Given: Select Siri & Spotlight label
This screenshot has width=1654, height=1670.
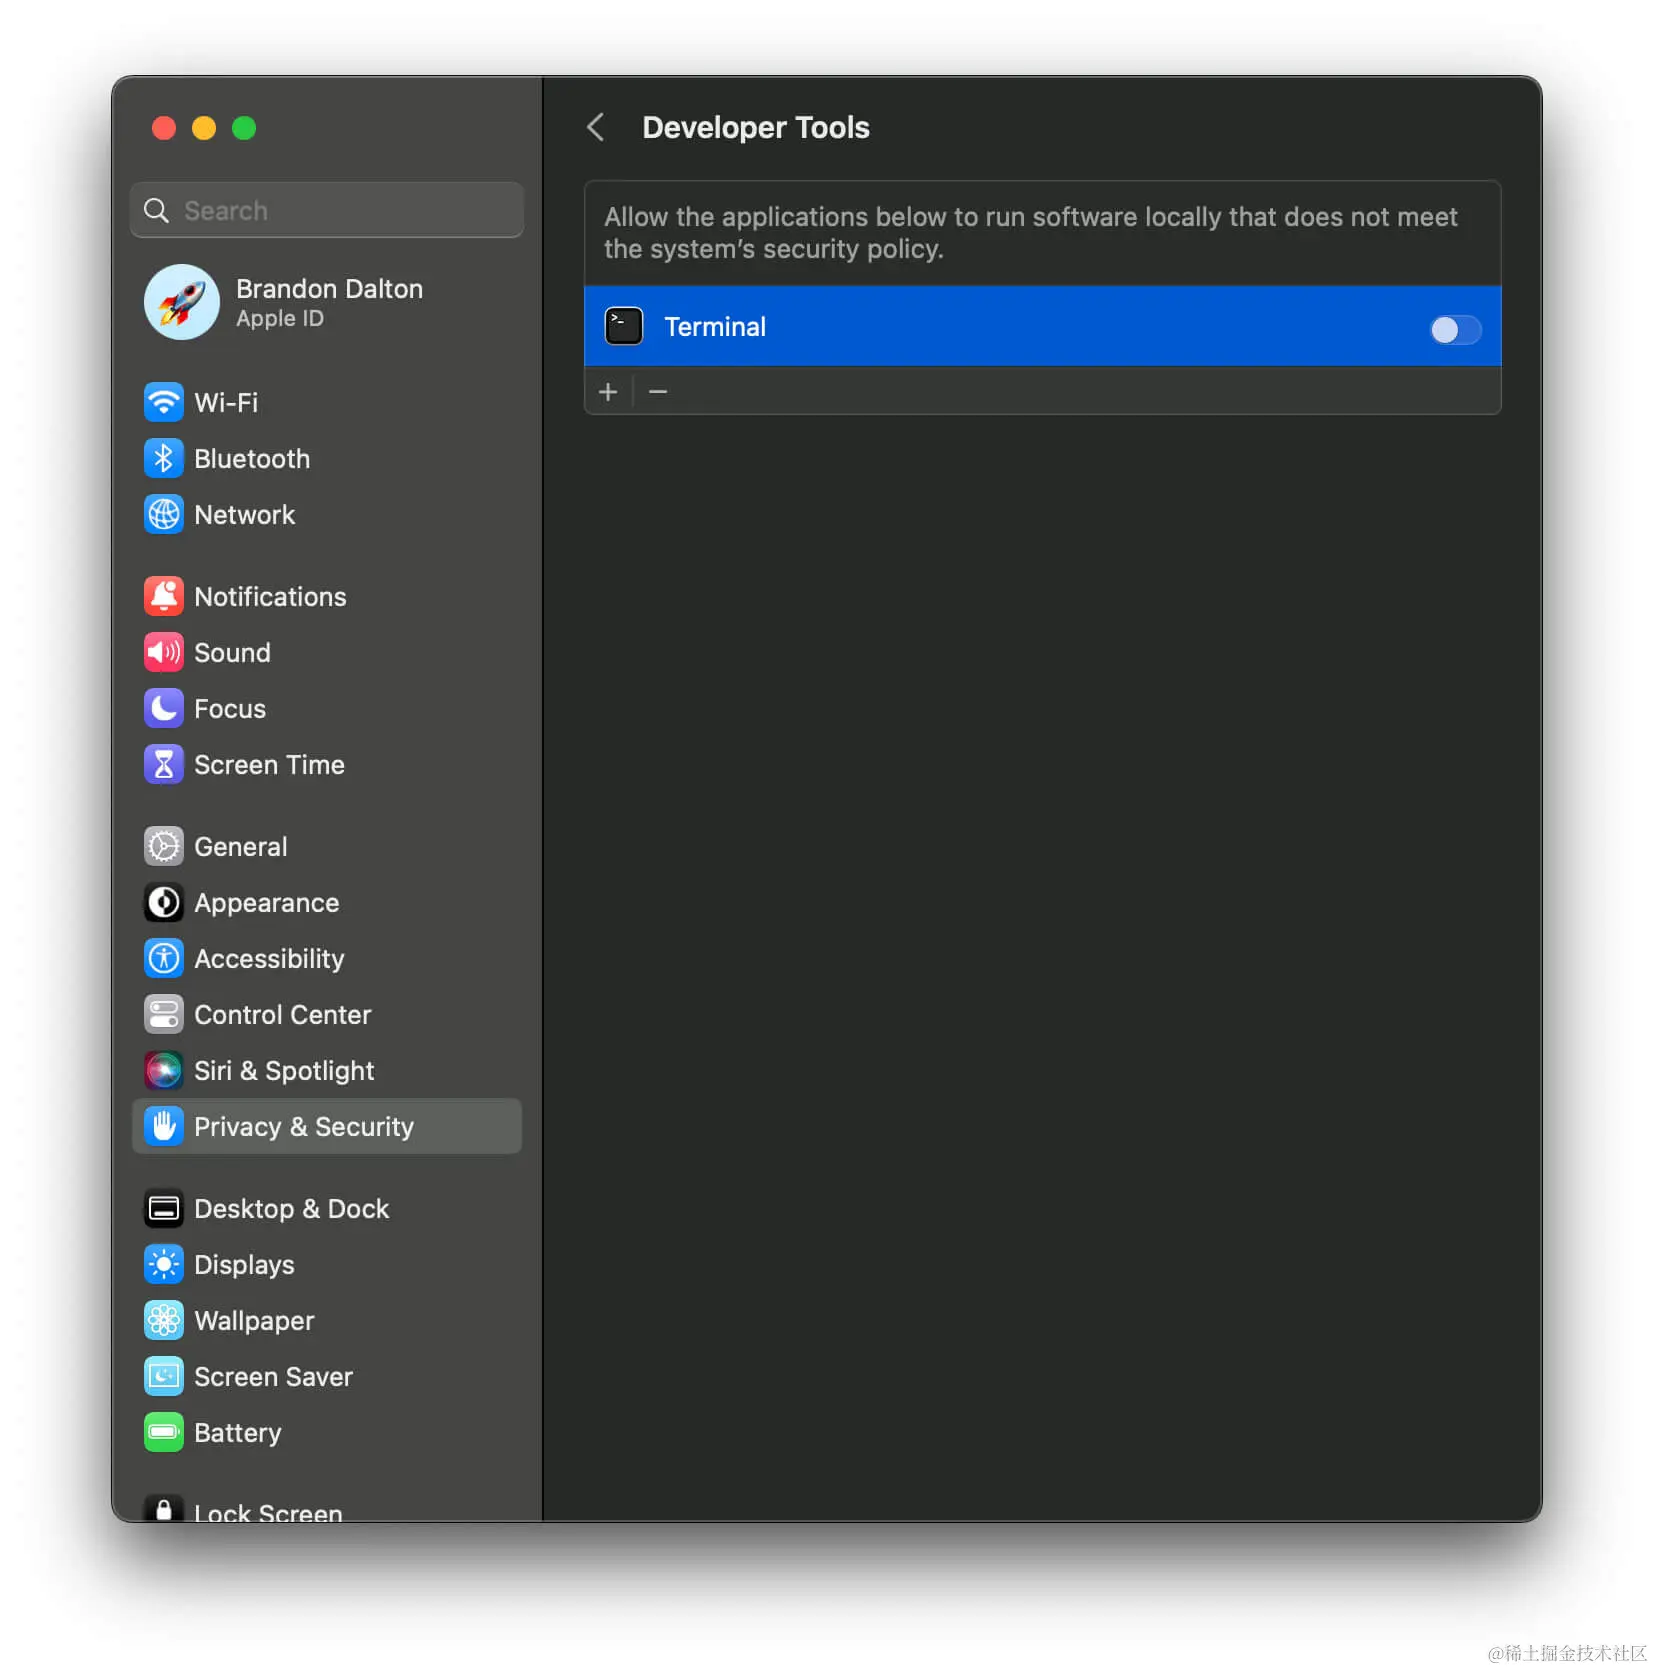Looking at the screenshot, I should click(284, 1070).
